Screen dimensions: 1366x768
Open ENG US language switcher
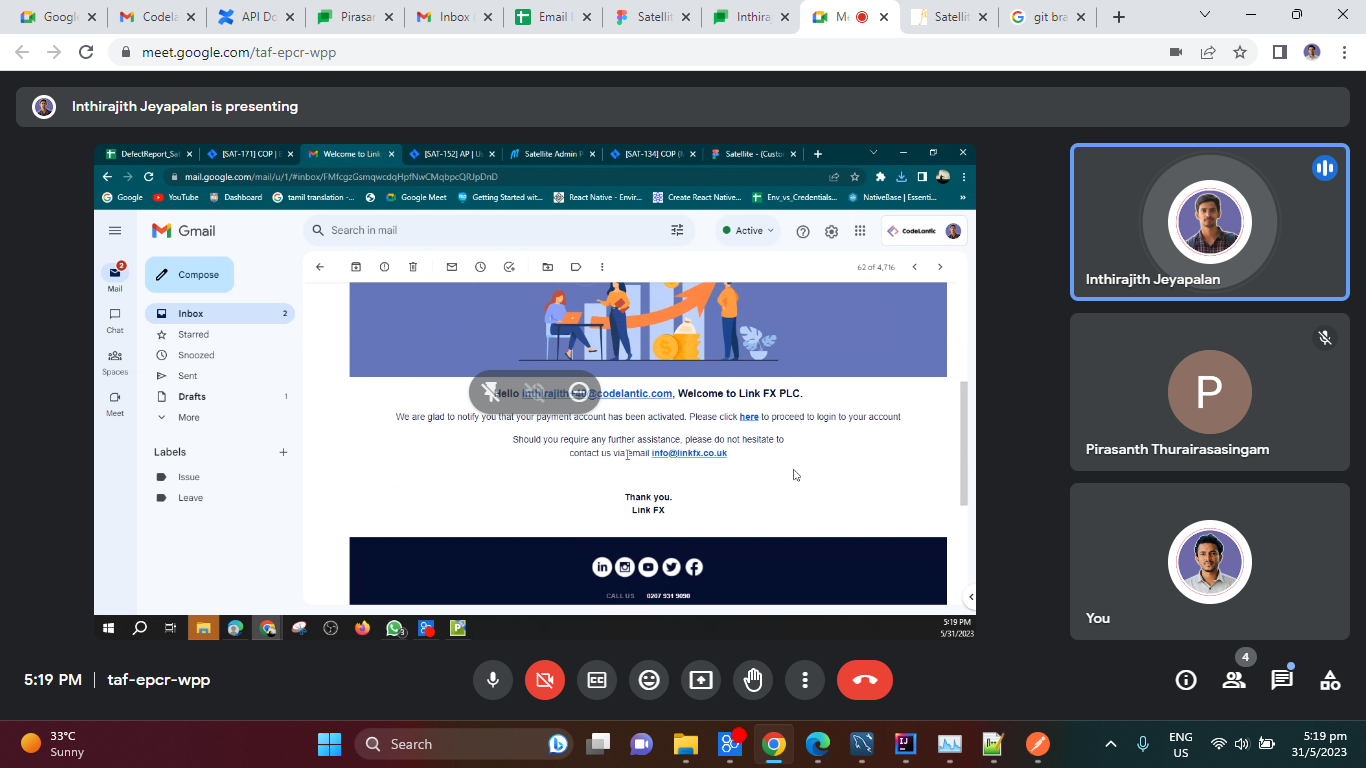click(x=1181, y=744)
